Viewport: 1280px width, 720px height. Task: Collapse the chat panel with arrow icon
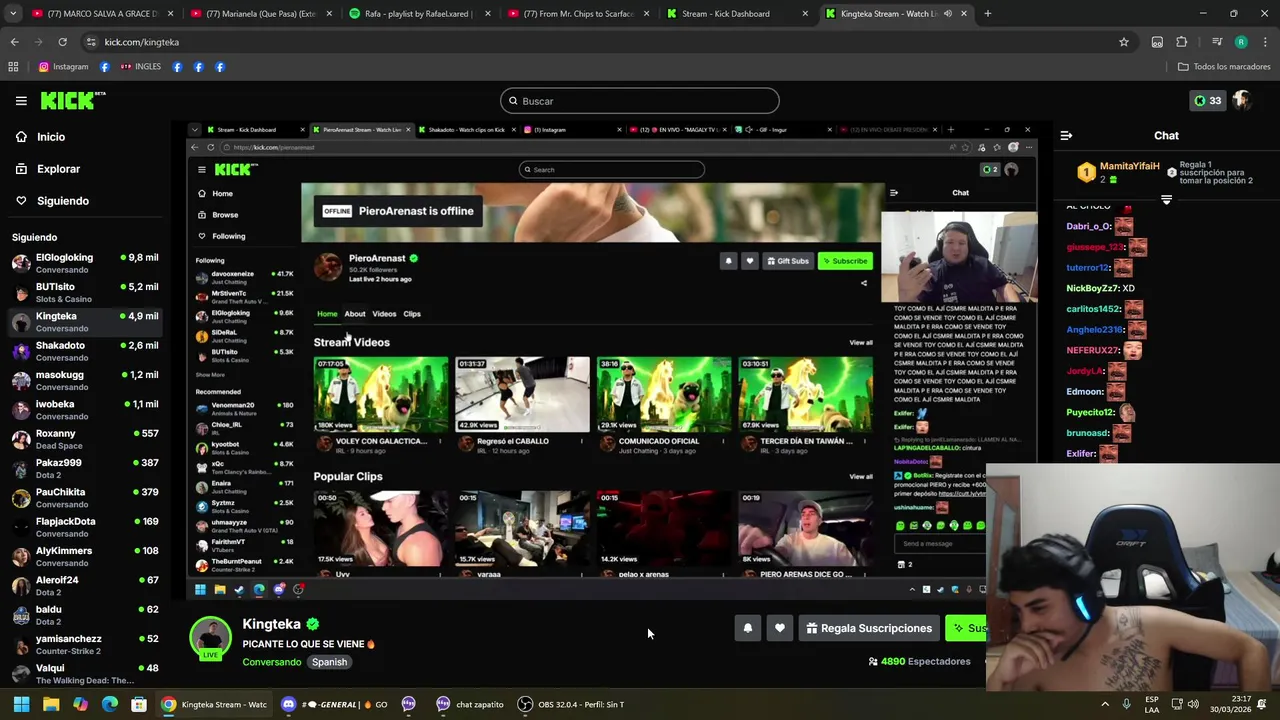click(1066, 135)
